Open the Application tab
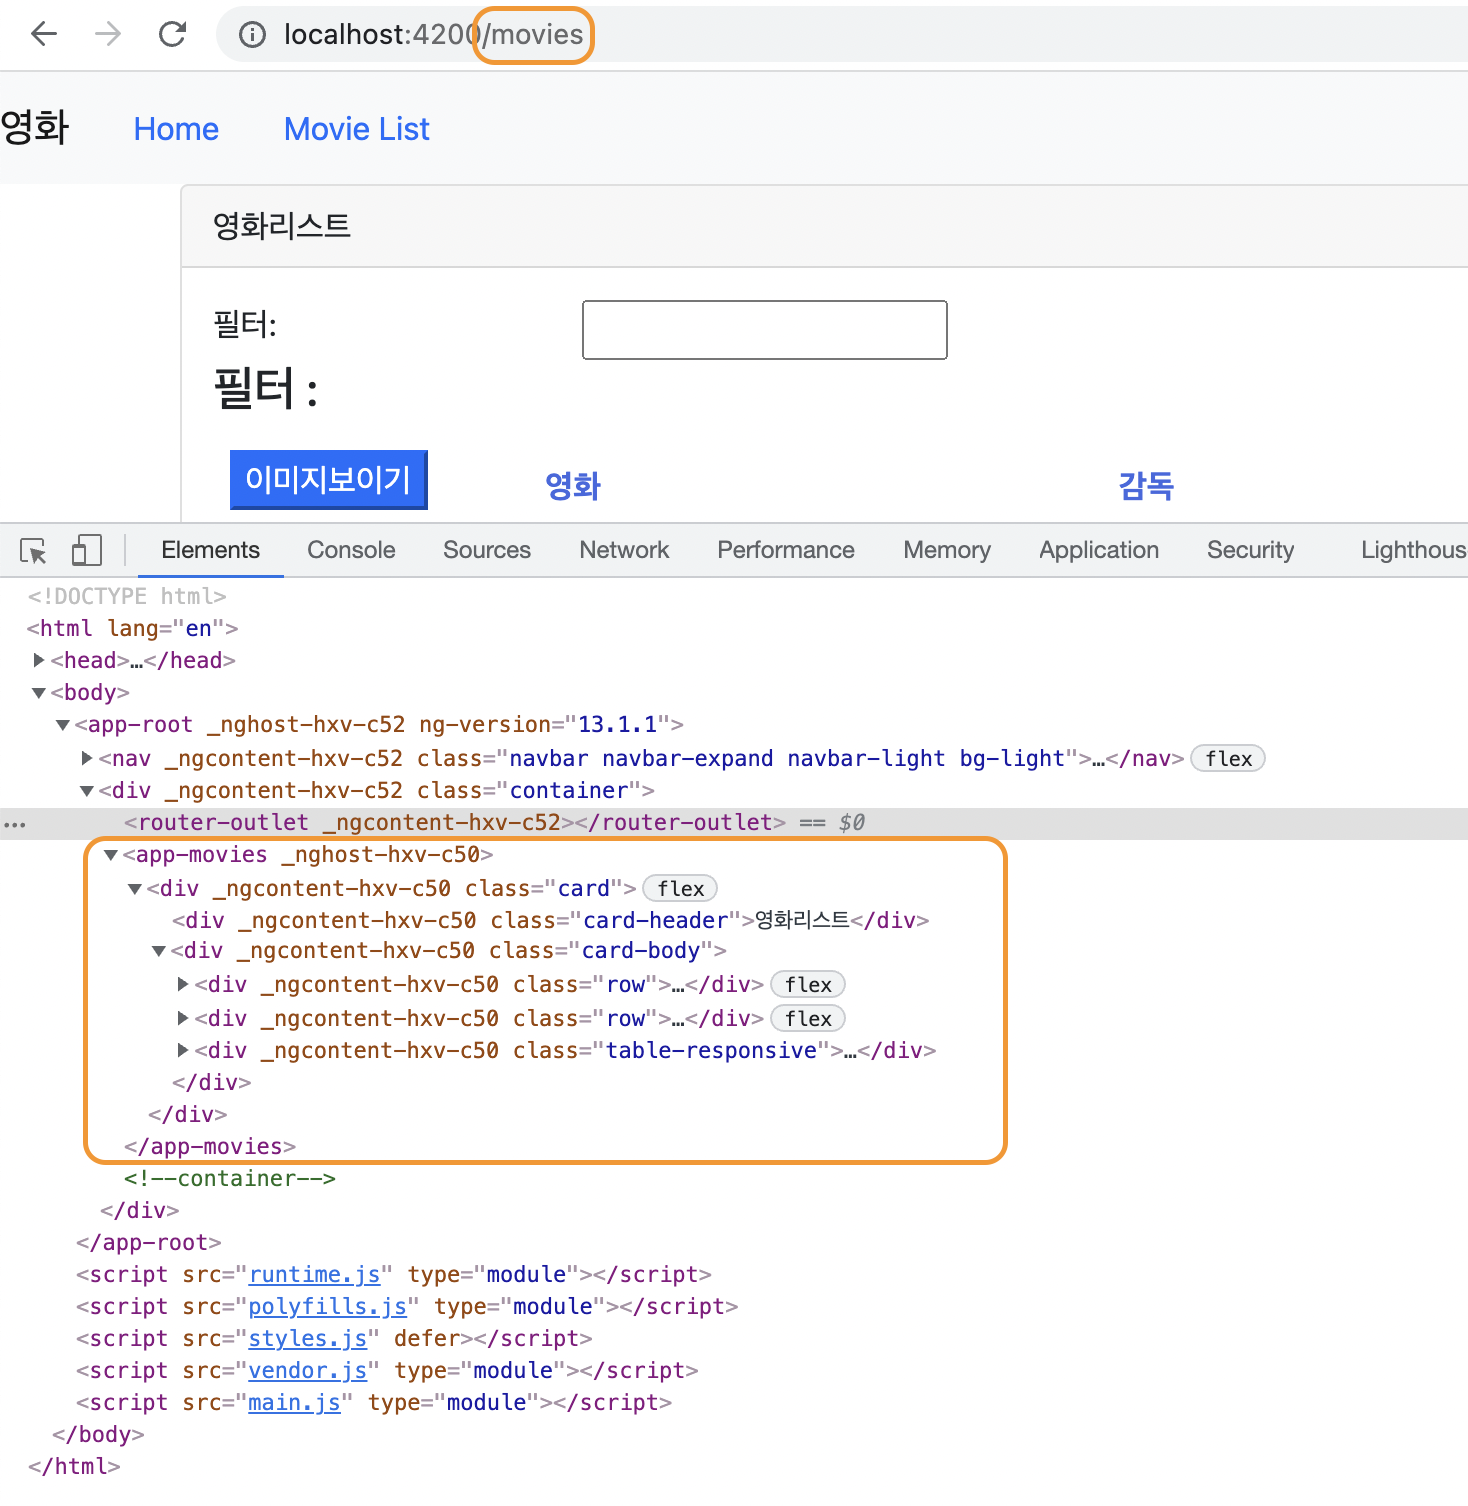1468x1506 pixels. coord(1099,550)
